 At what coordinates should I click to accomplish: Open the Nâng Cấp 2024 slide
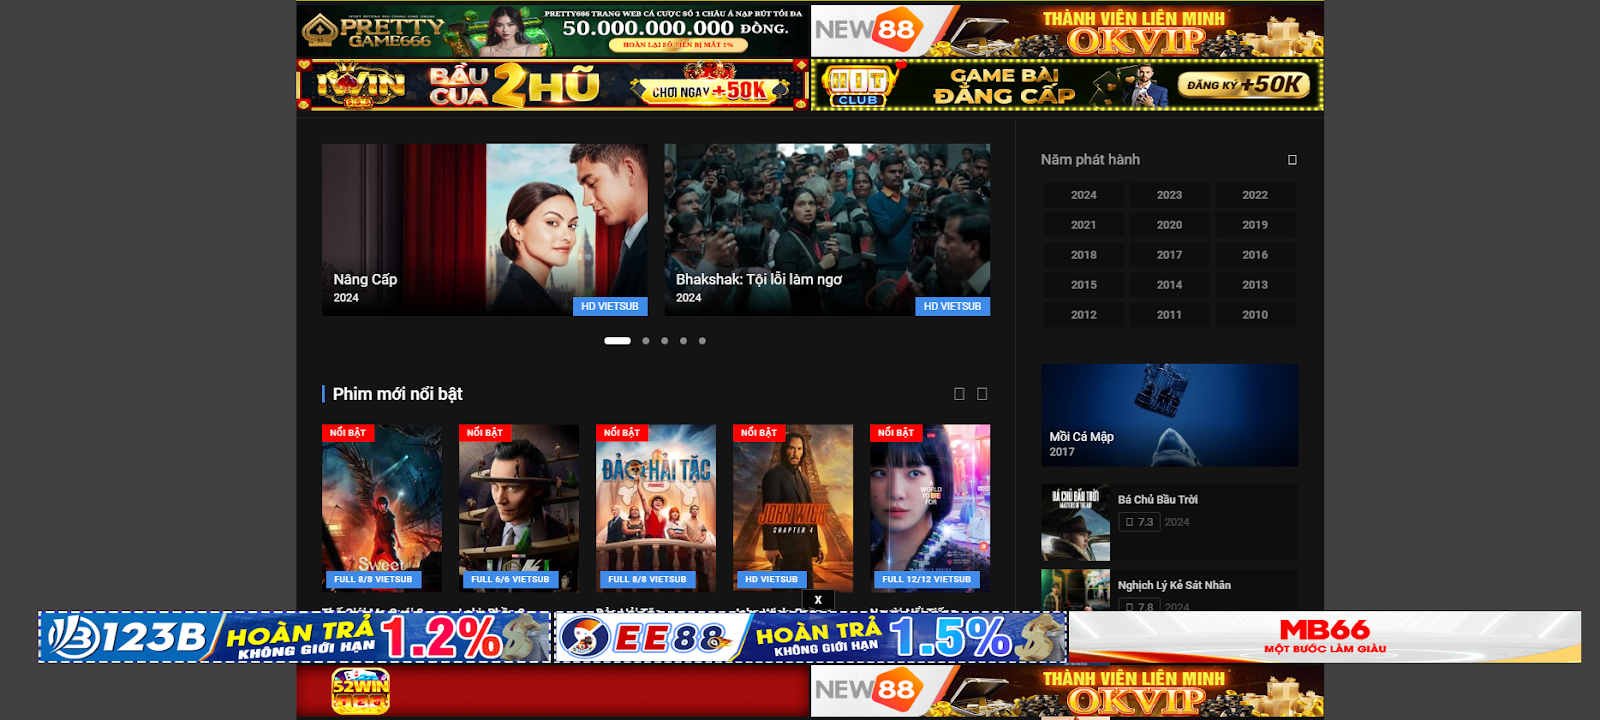pos(484,230)
